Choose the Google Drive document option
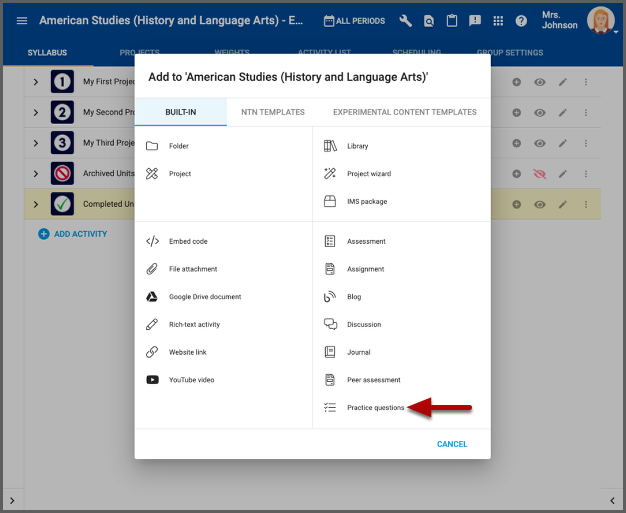The height and width of the screenshot is (513, 626). 204,297
